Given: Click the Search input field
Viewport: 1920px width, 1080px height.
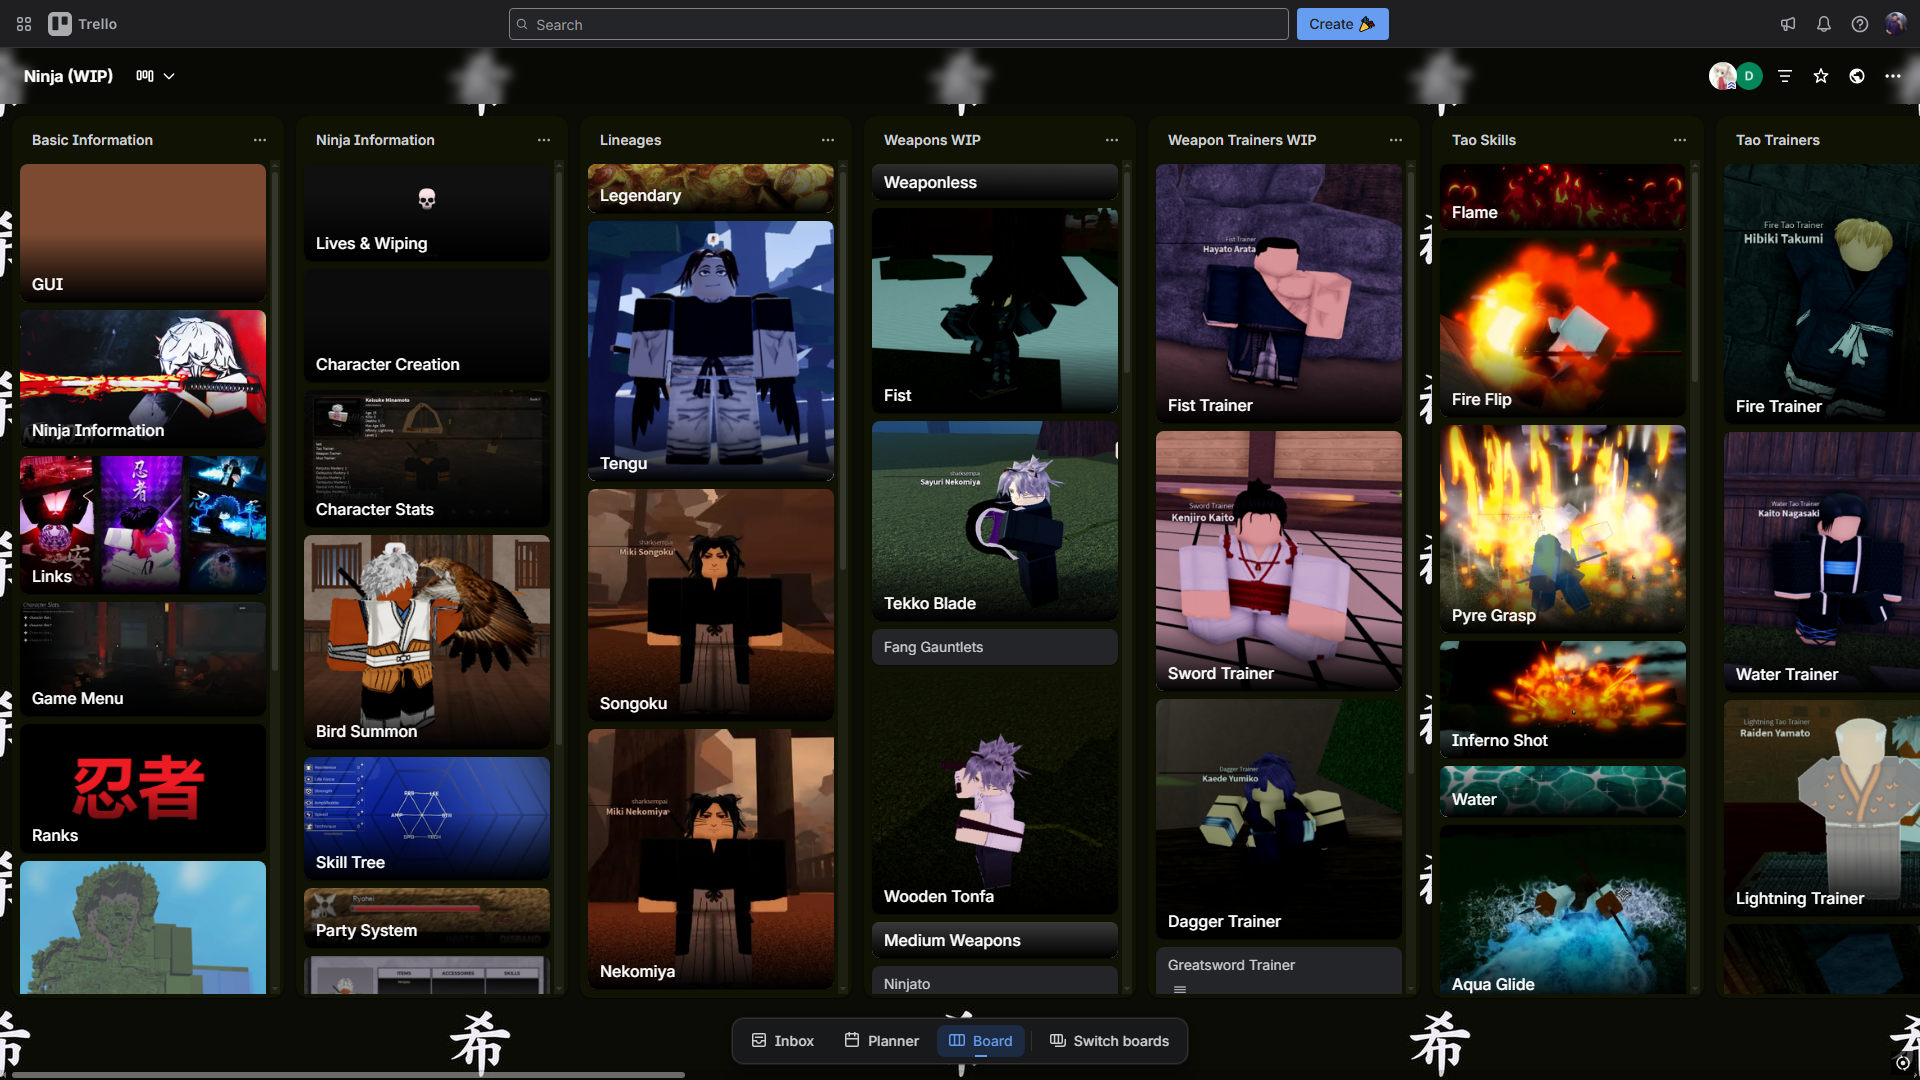Looking at the screenshot, I should 900,24.
